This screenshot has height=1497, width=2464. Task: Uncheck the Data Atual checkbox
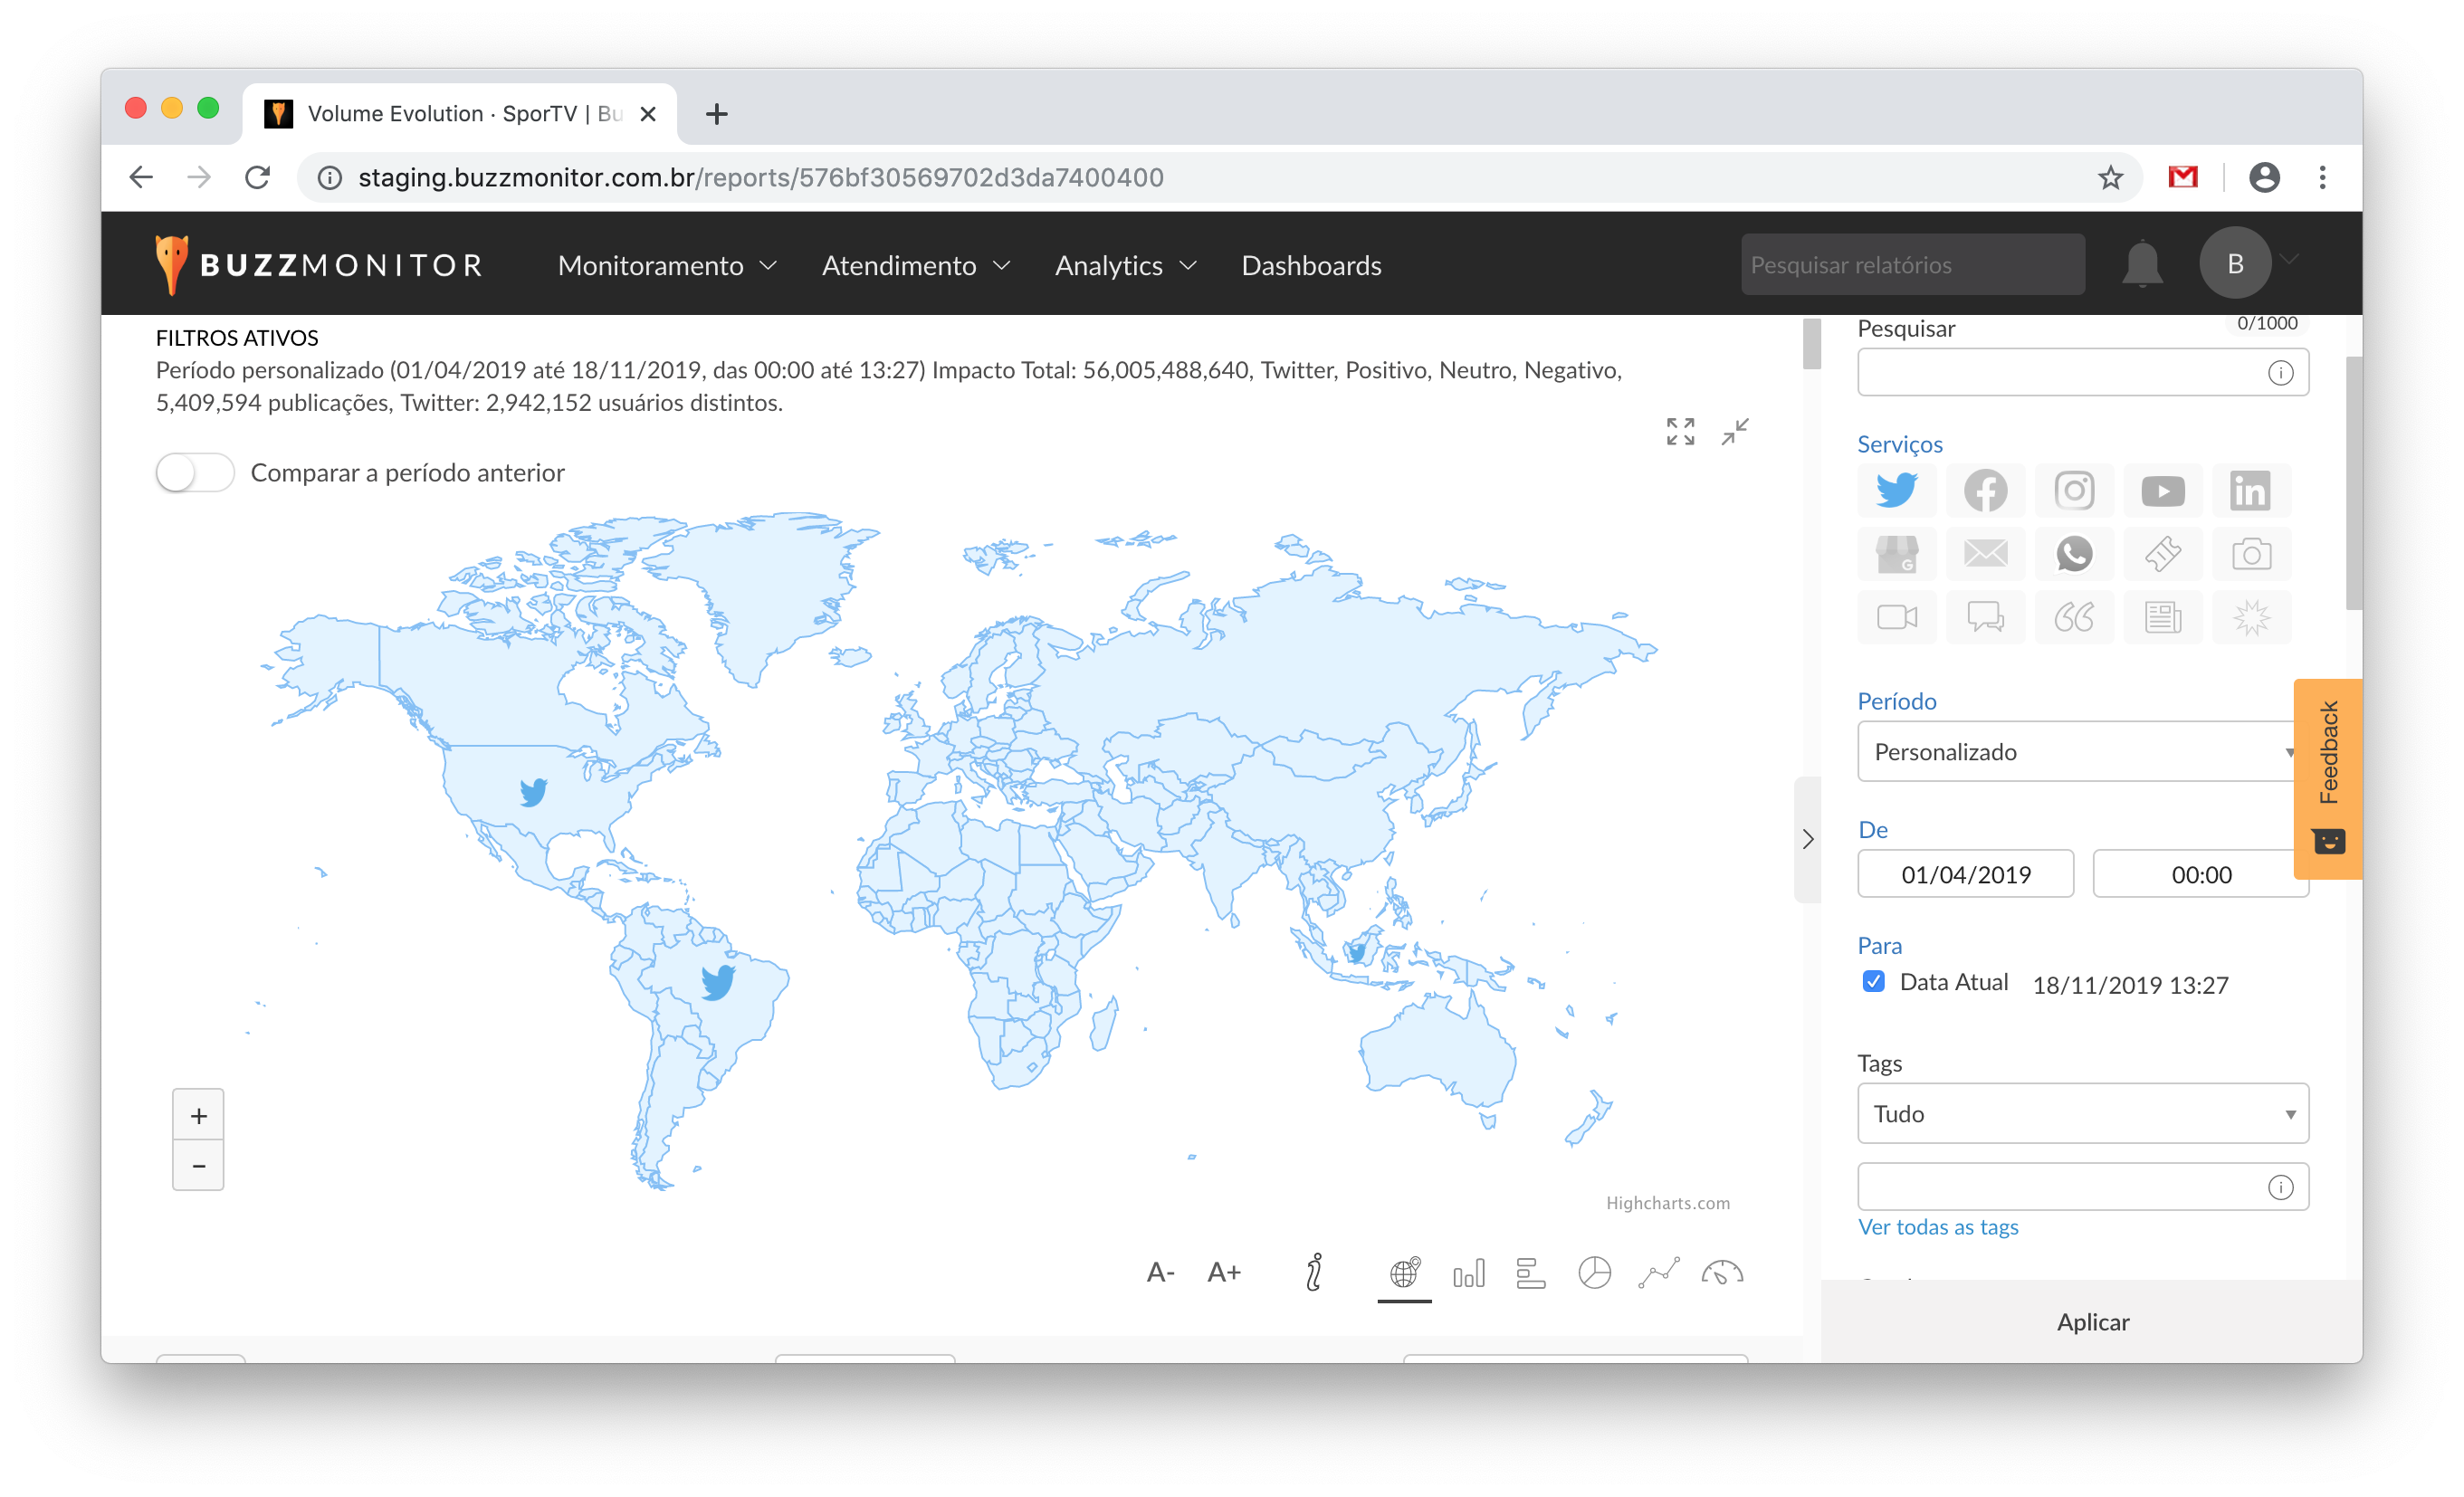click(x=1873, y=981)
